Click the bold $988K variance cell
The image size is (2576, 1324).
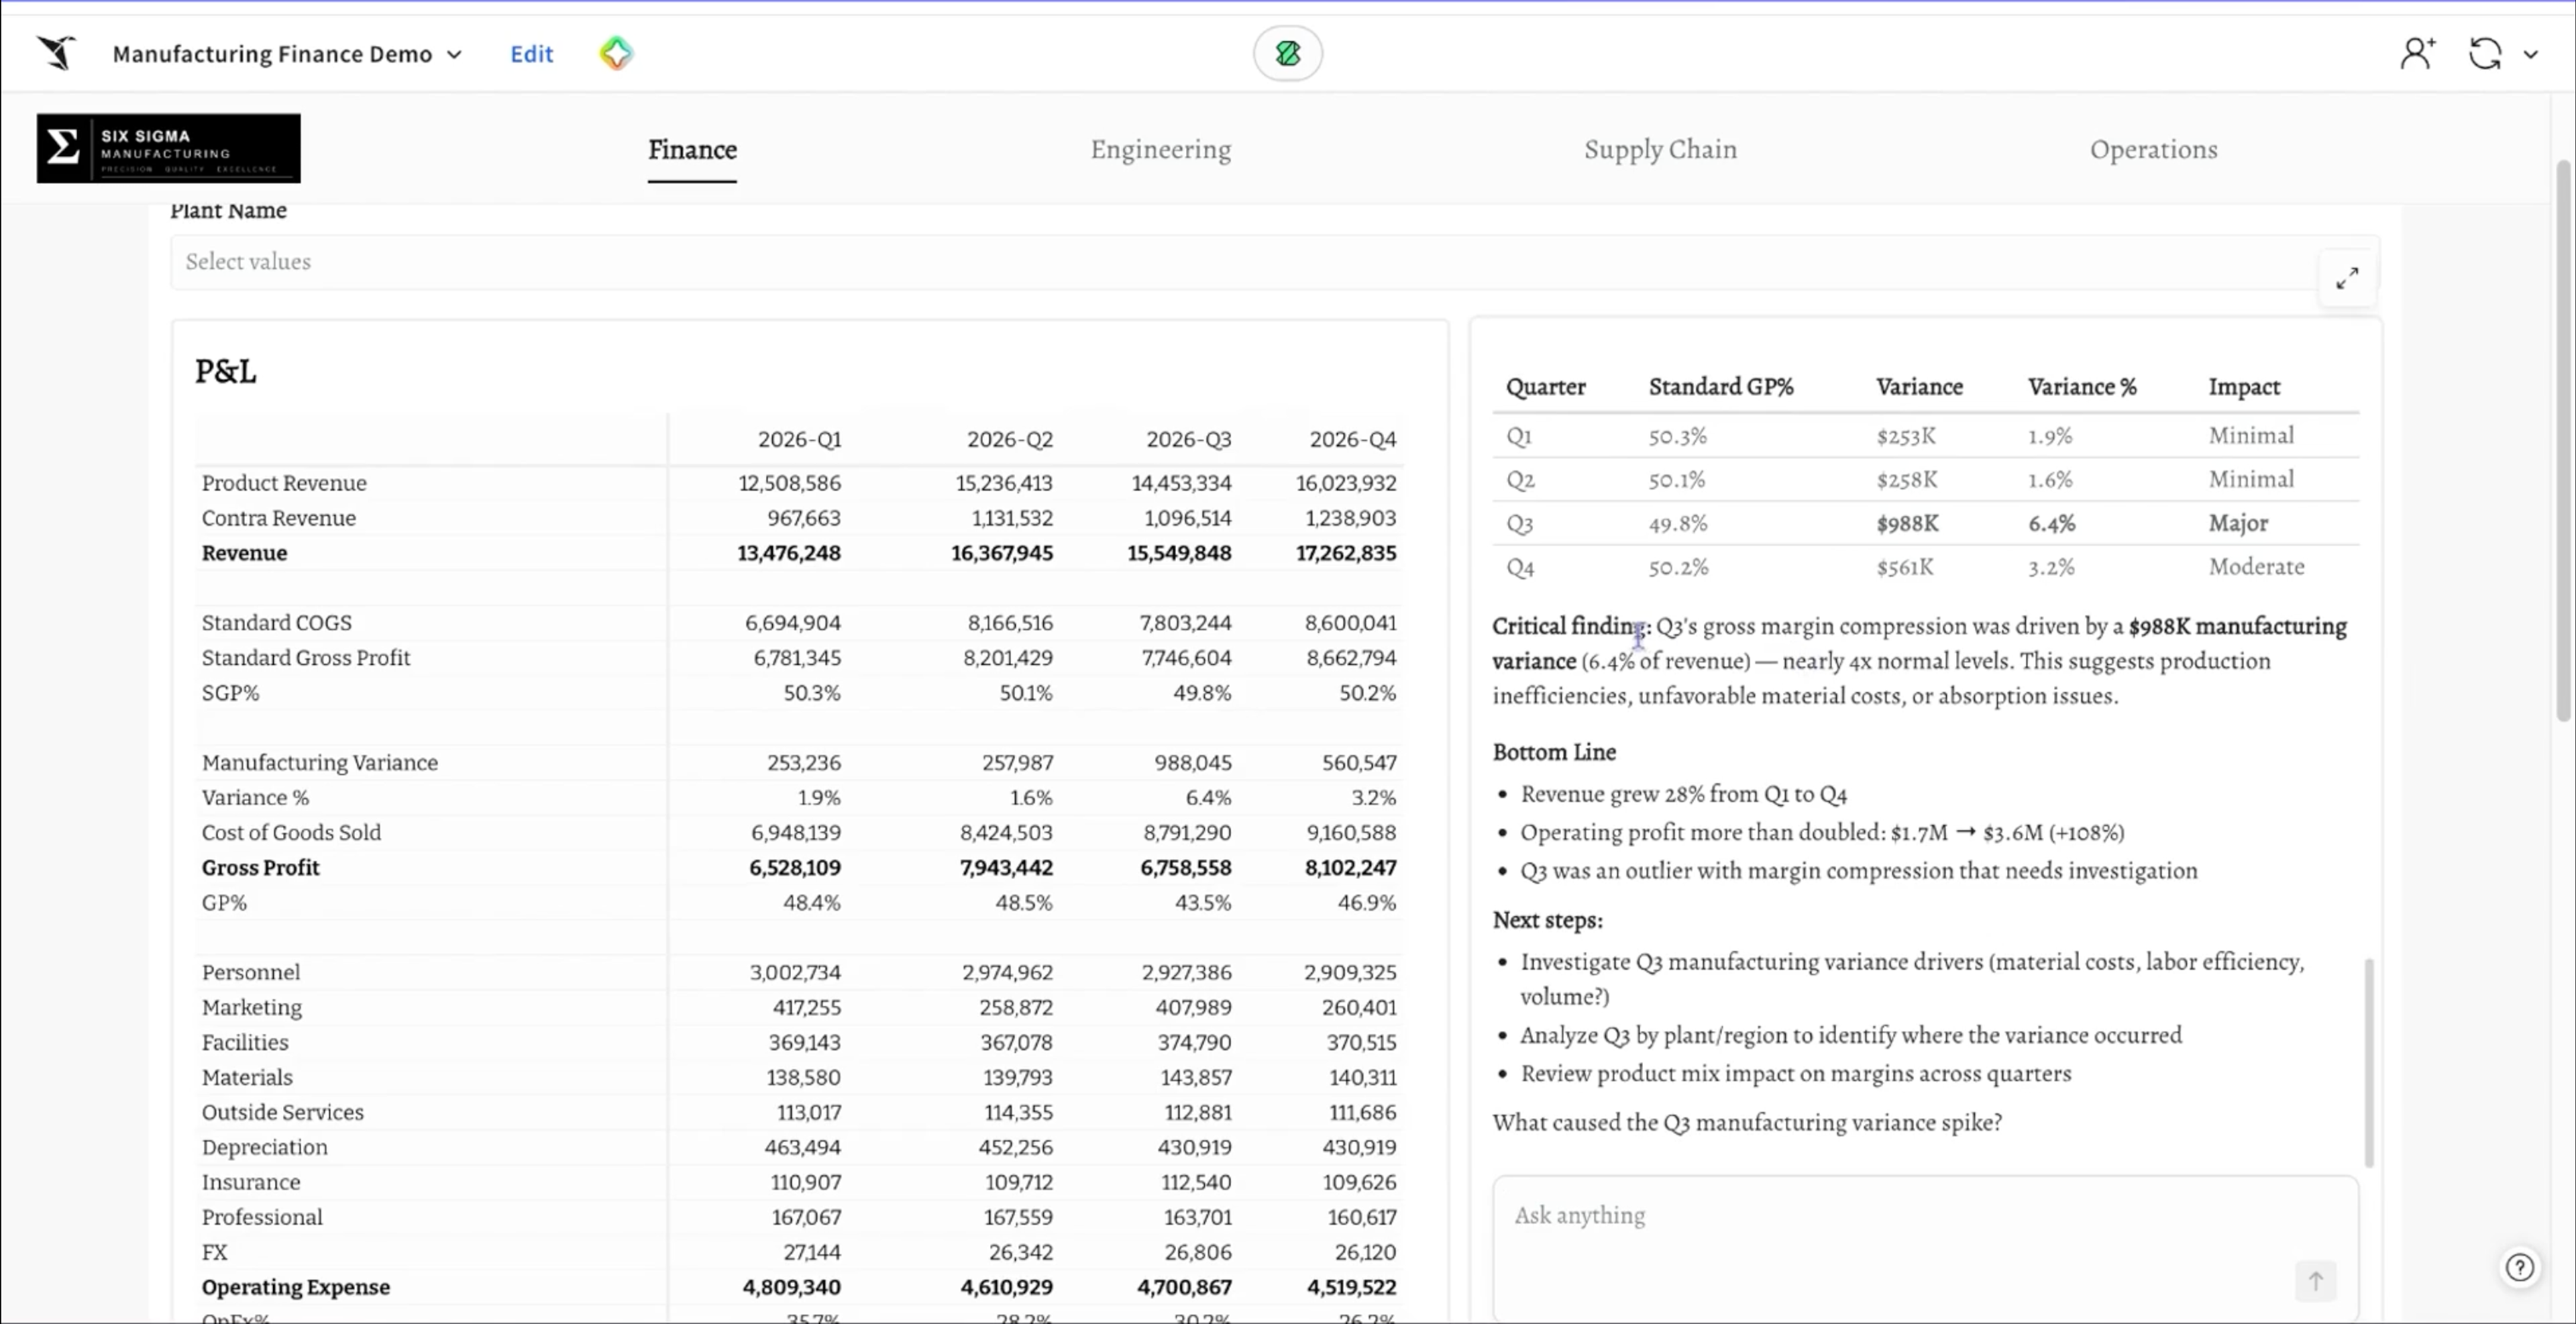coord(1907,524)
